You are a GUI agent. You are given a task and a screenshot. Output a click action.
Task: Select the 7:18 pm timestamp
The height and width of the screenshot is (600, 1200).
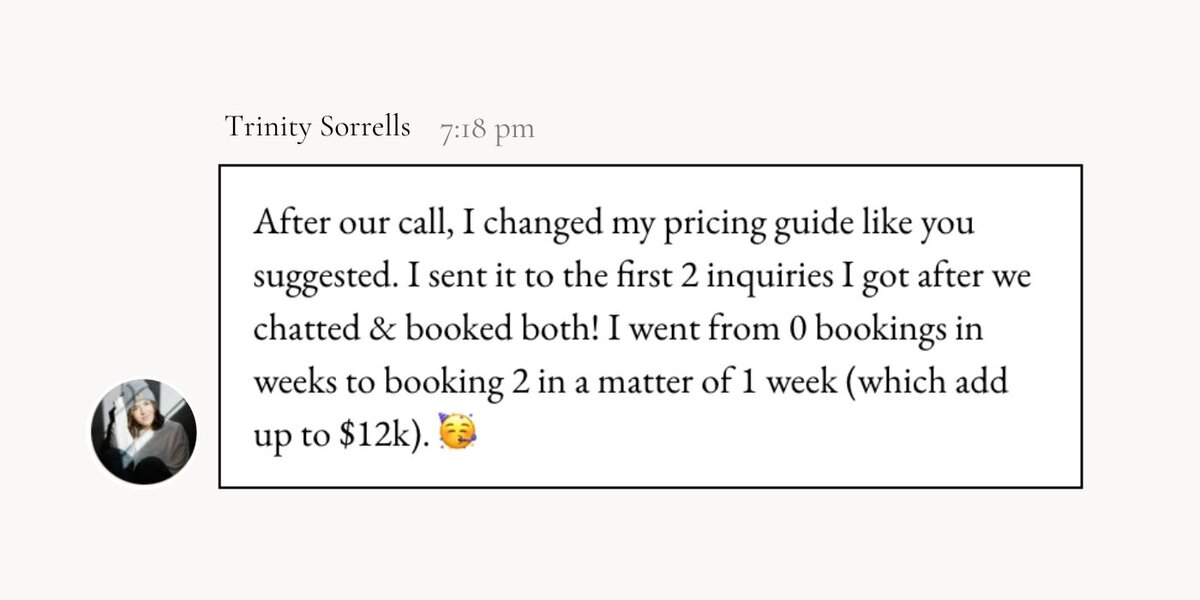[x=487, y=129]
